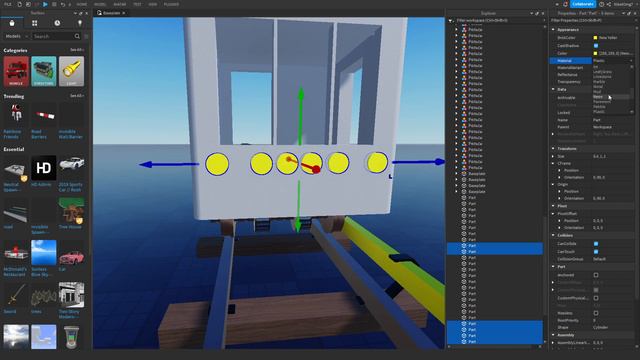Open the Models category dropdown in Toolbox

[x=16, y=36]
